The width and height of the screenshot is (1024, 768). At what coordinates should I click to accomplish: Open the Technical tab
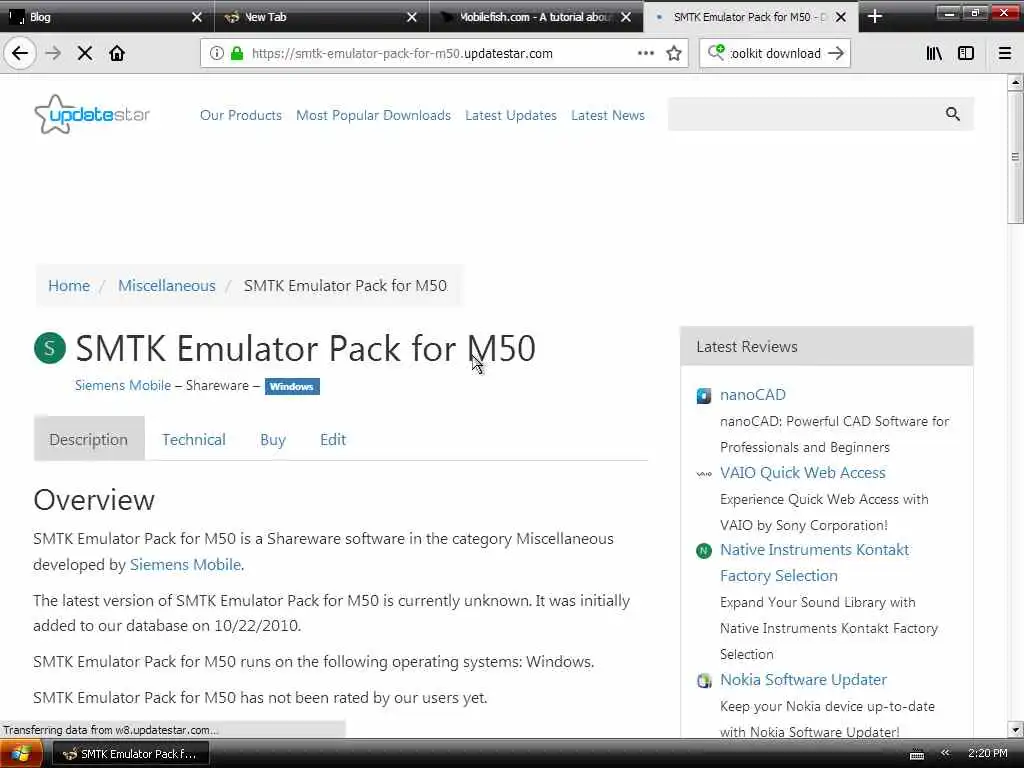194,440
